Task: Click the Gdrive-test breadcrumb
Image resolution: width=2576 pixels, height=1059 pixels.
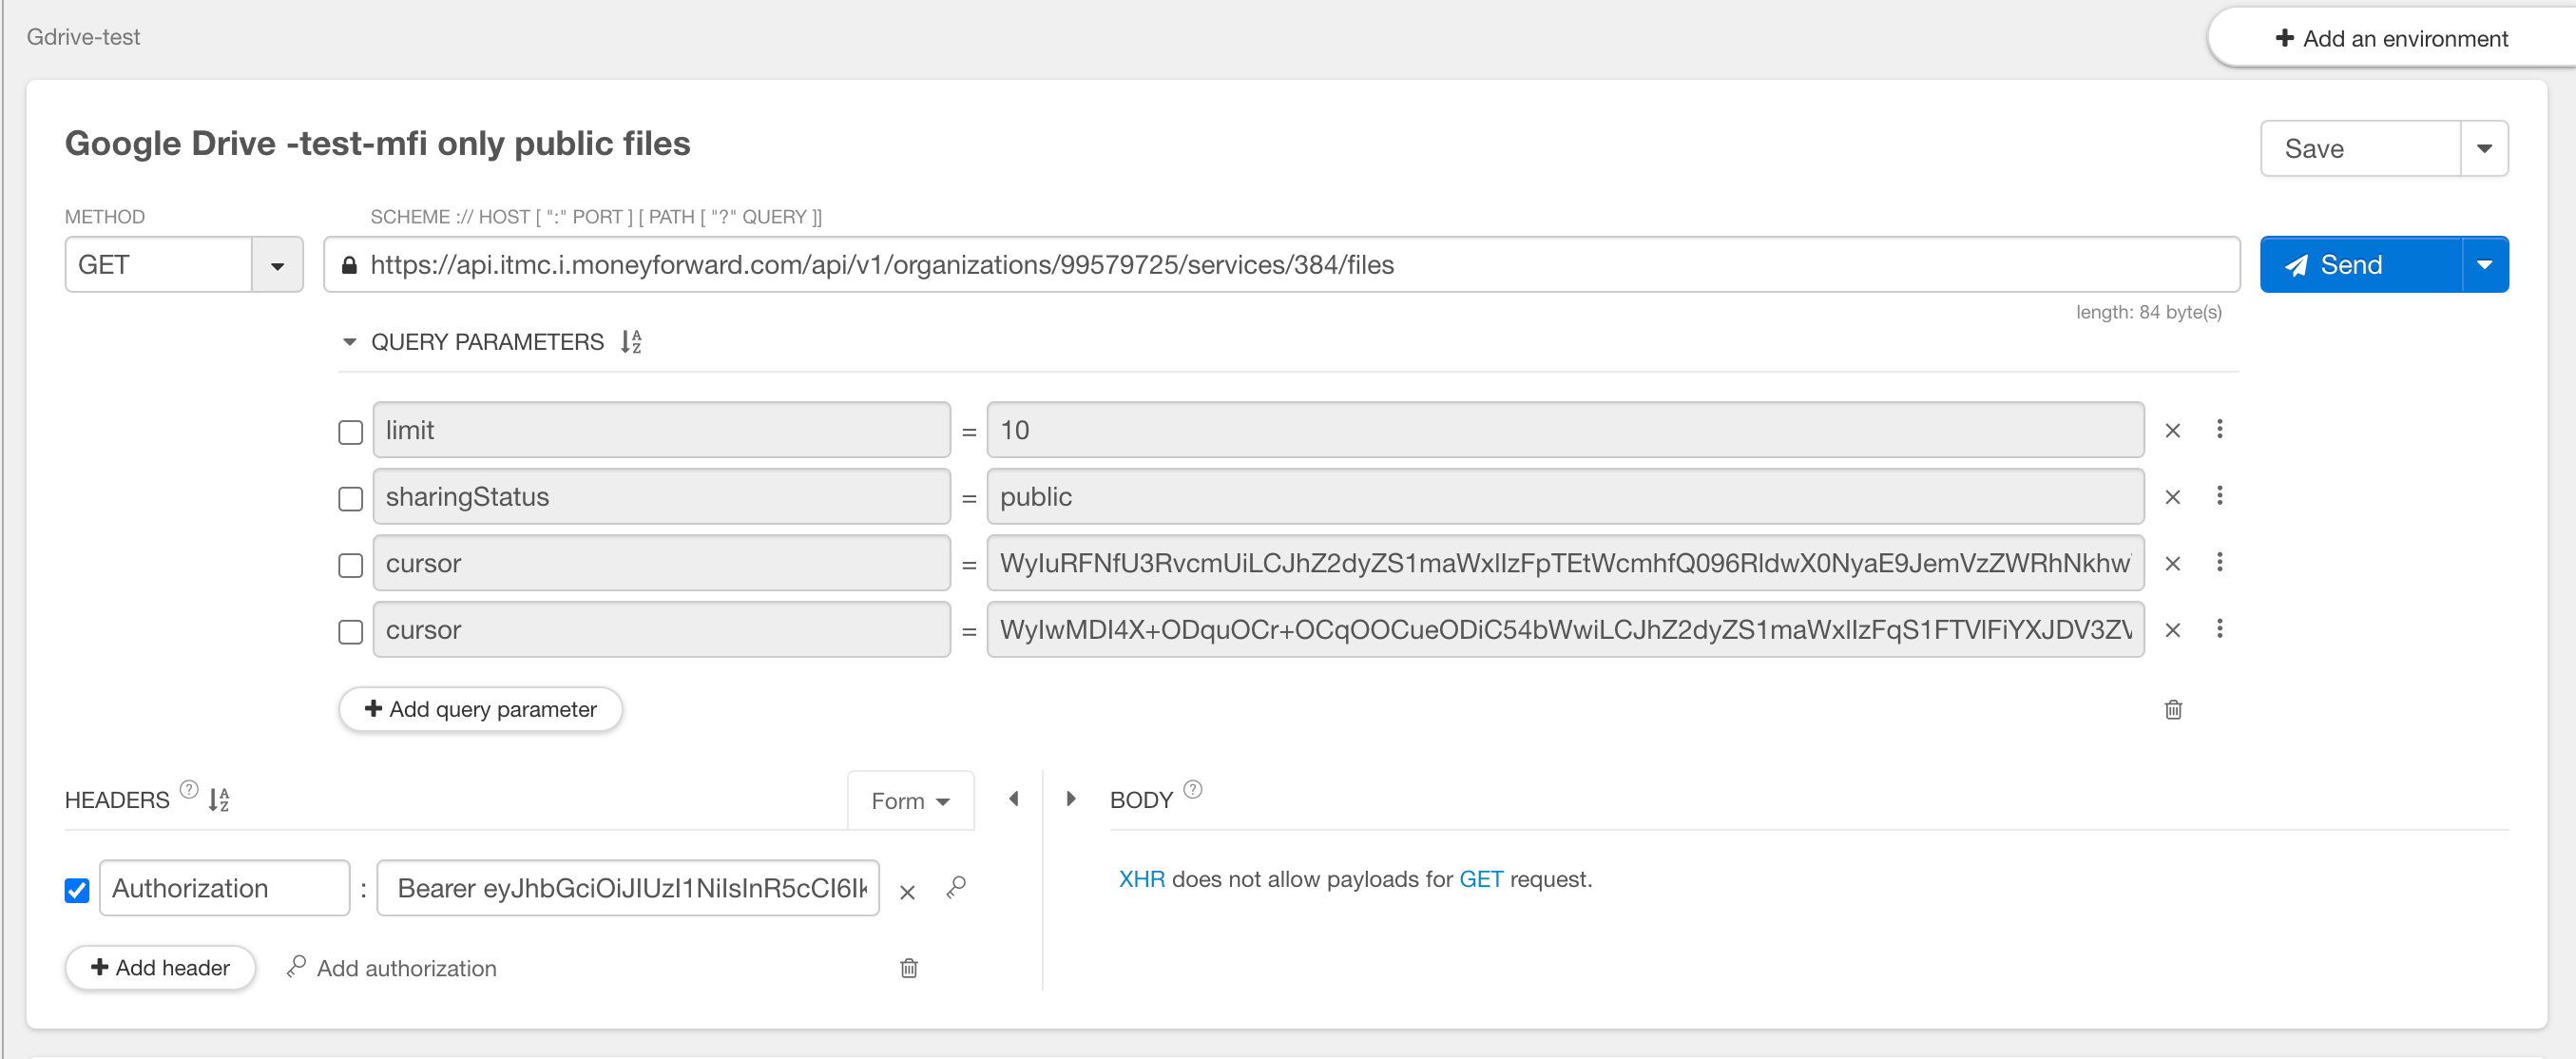Action: 83,37
